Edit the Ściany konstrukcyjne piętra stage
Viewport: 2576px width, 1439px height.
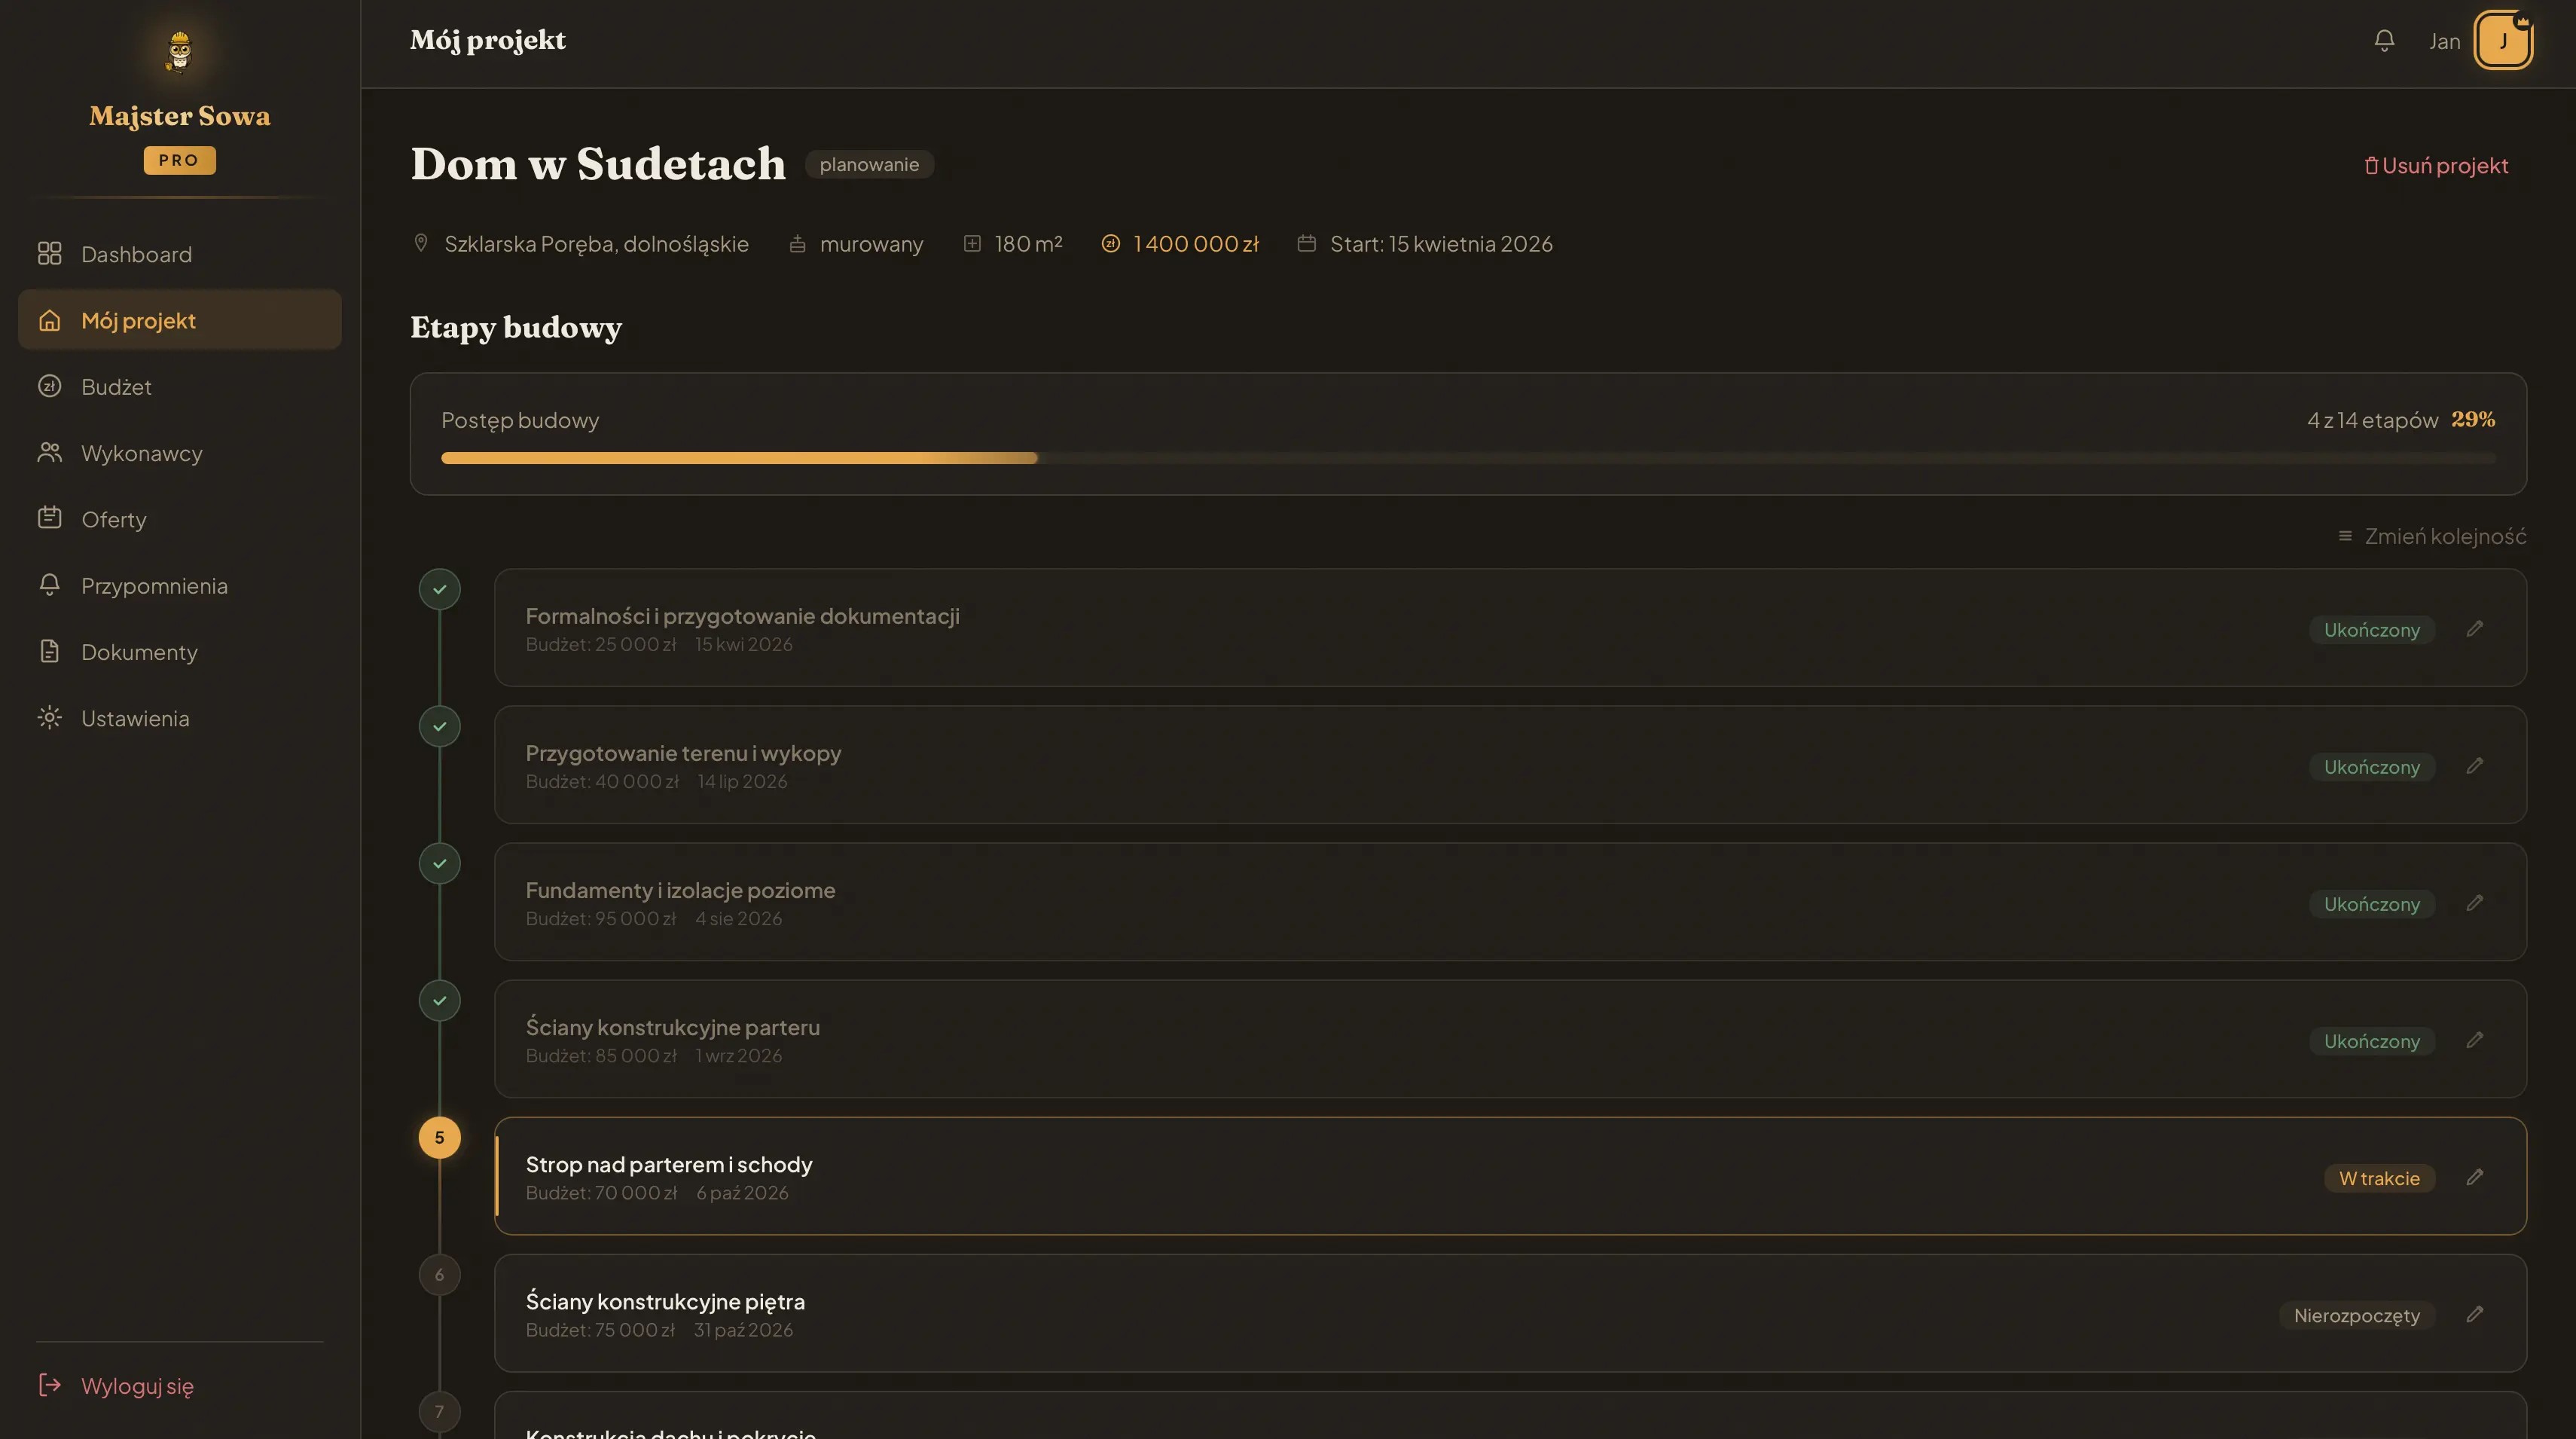(x=2474, y=1314)
